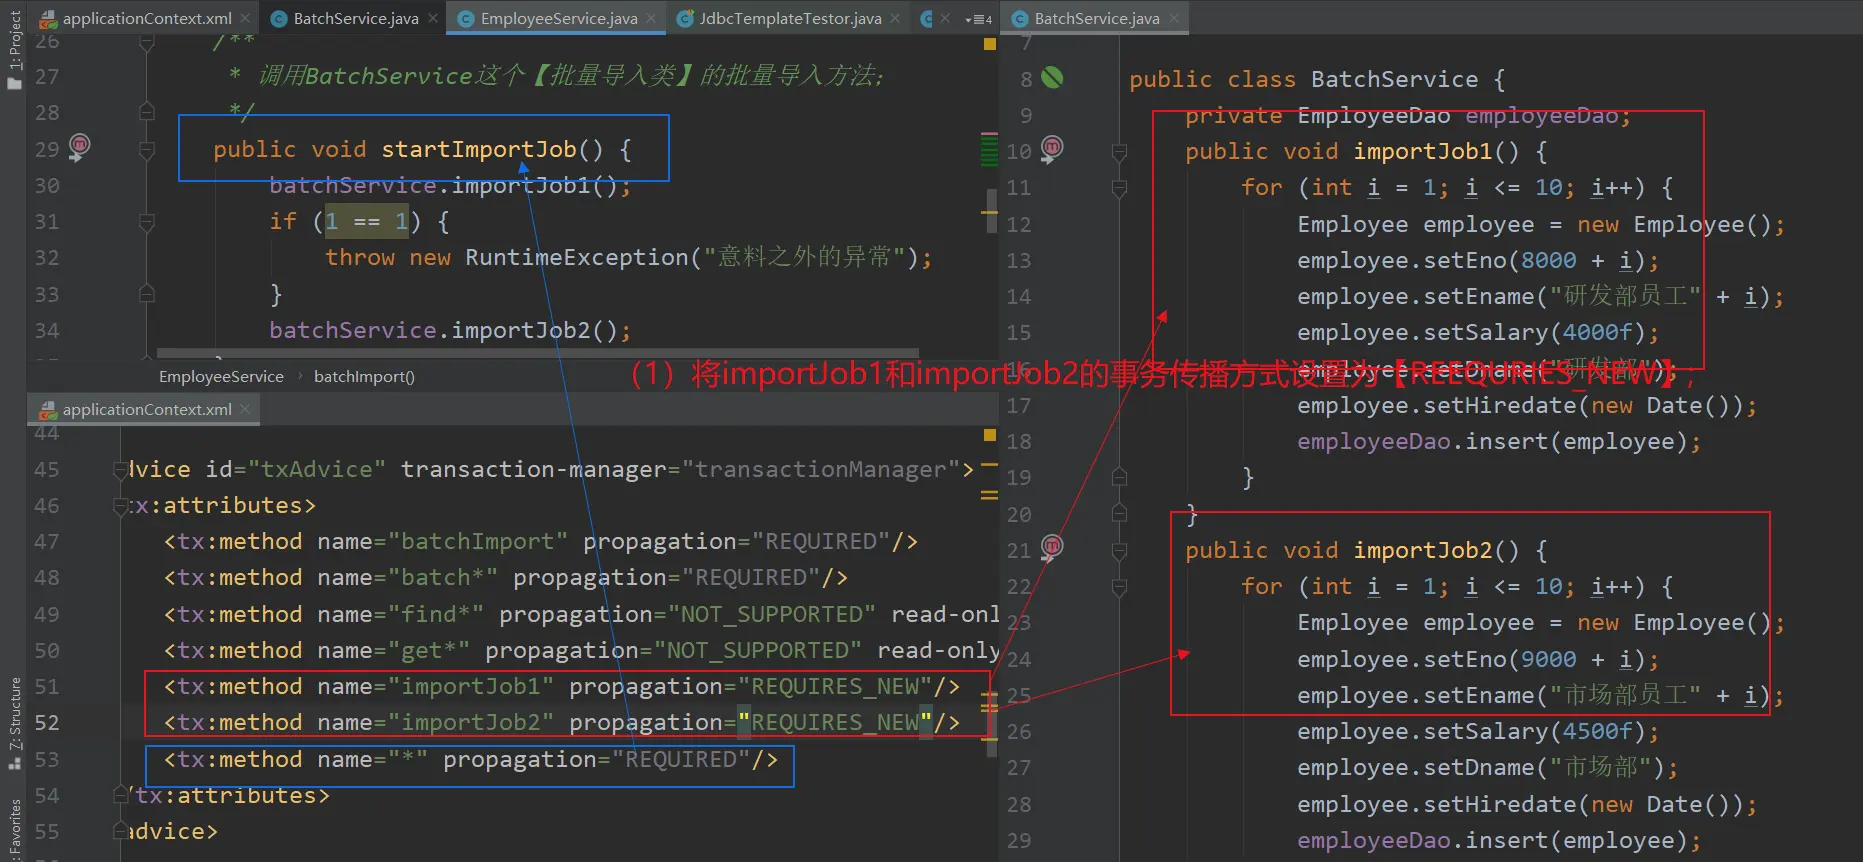Fold the tx:attributes XML block

pyautogui.click(x=121, y=506)
